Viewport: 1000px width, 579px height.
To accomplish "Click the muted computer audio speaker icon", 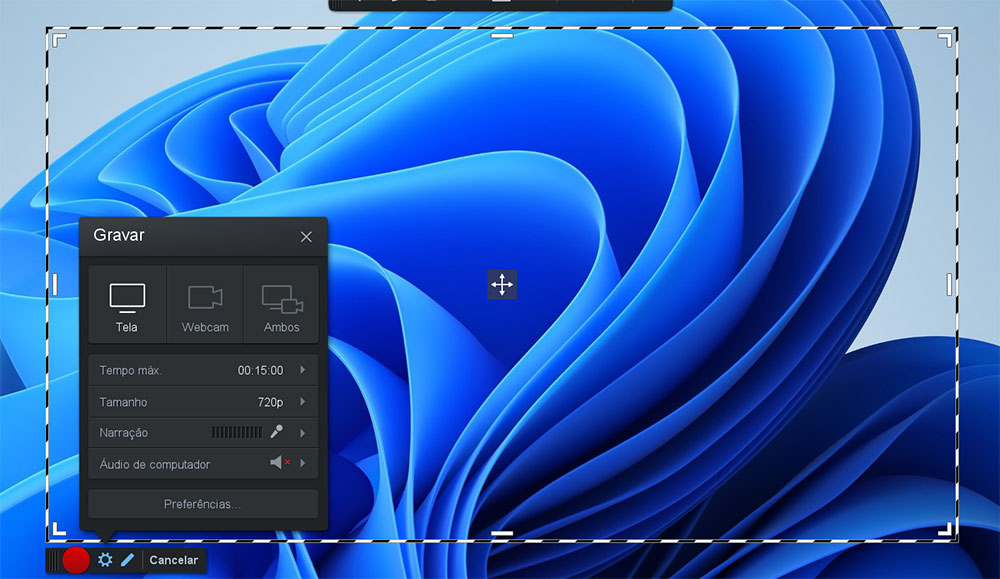I will pos(279,462).
